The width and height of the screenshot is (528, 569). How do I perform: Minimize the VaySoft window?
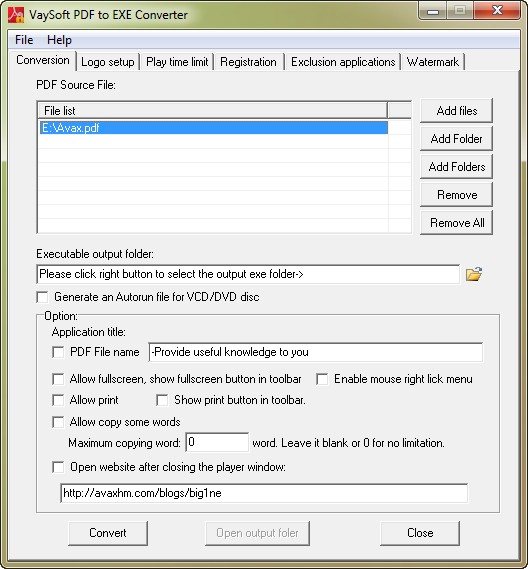432,11
